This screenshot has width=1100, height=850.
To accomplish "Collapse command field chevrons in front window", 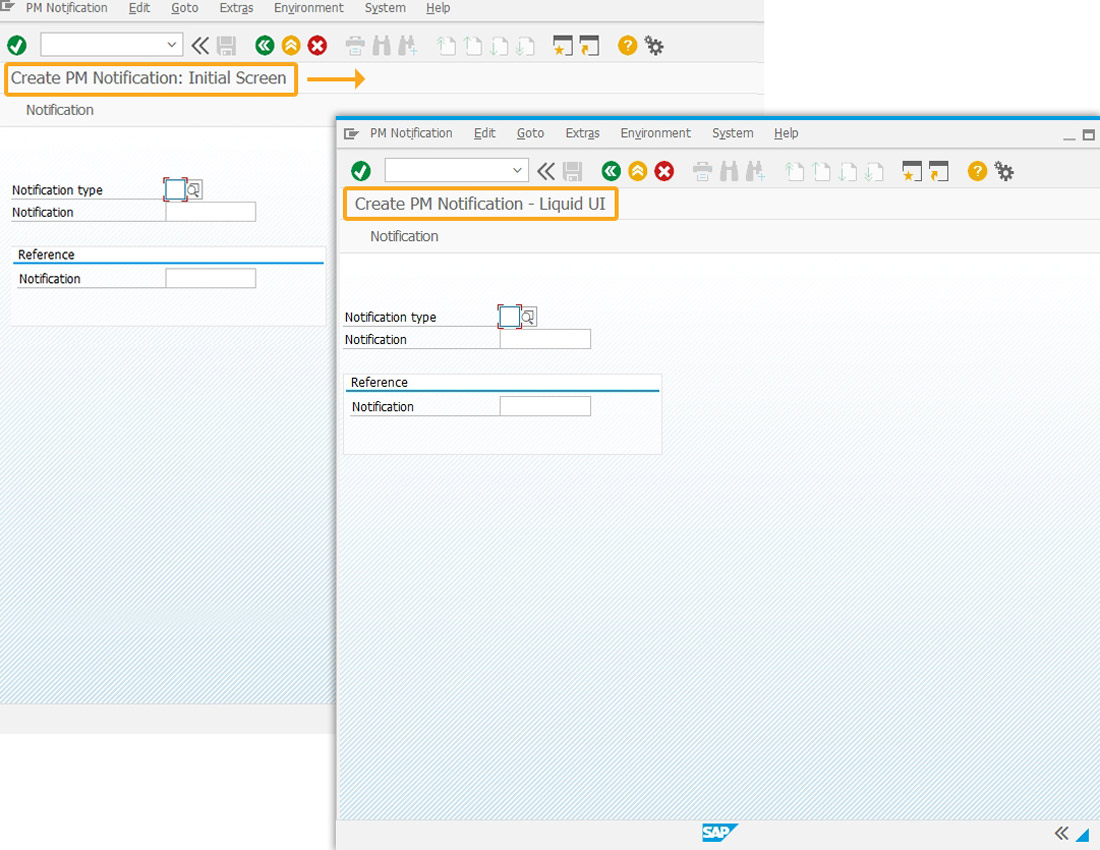I will (x=546, y=170).
